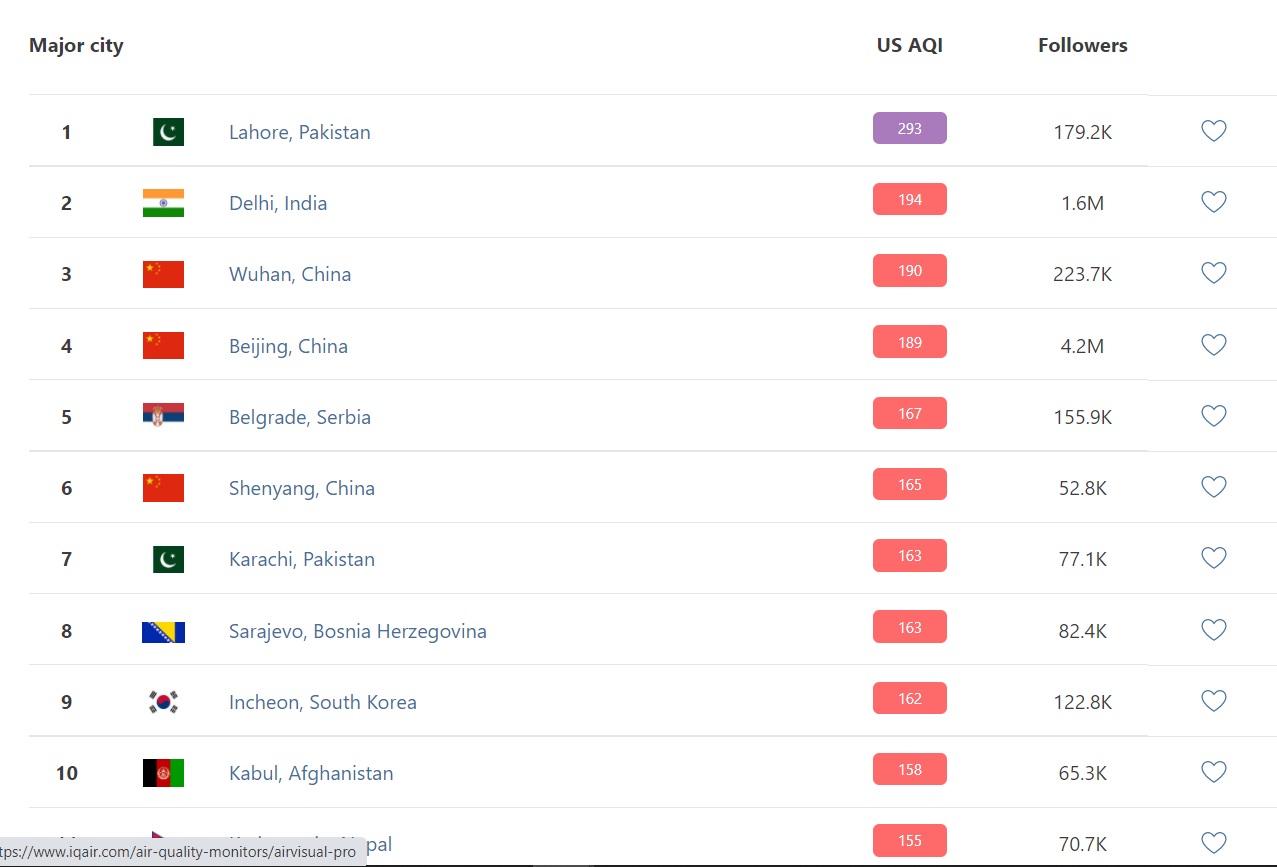The width and height of the screenshot is (1277, 867).
Task: Click the Afghanistan flag icon
Action: pyautogui.click(x=163, y=773)
